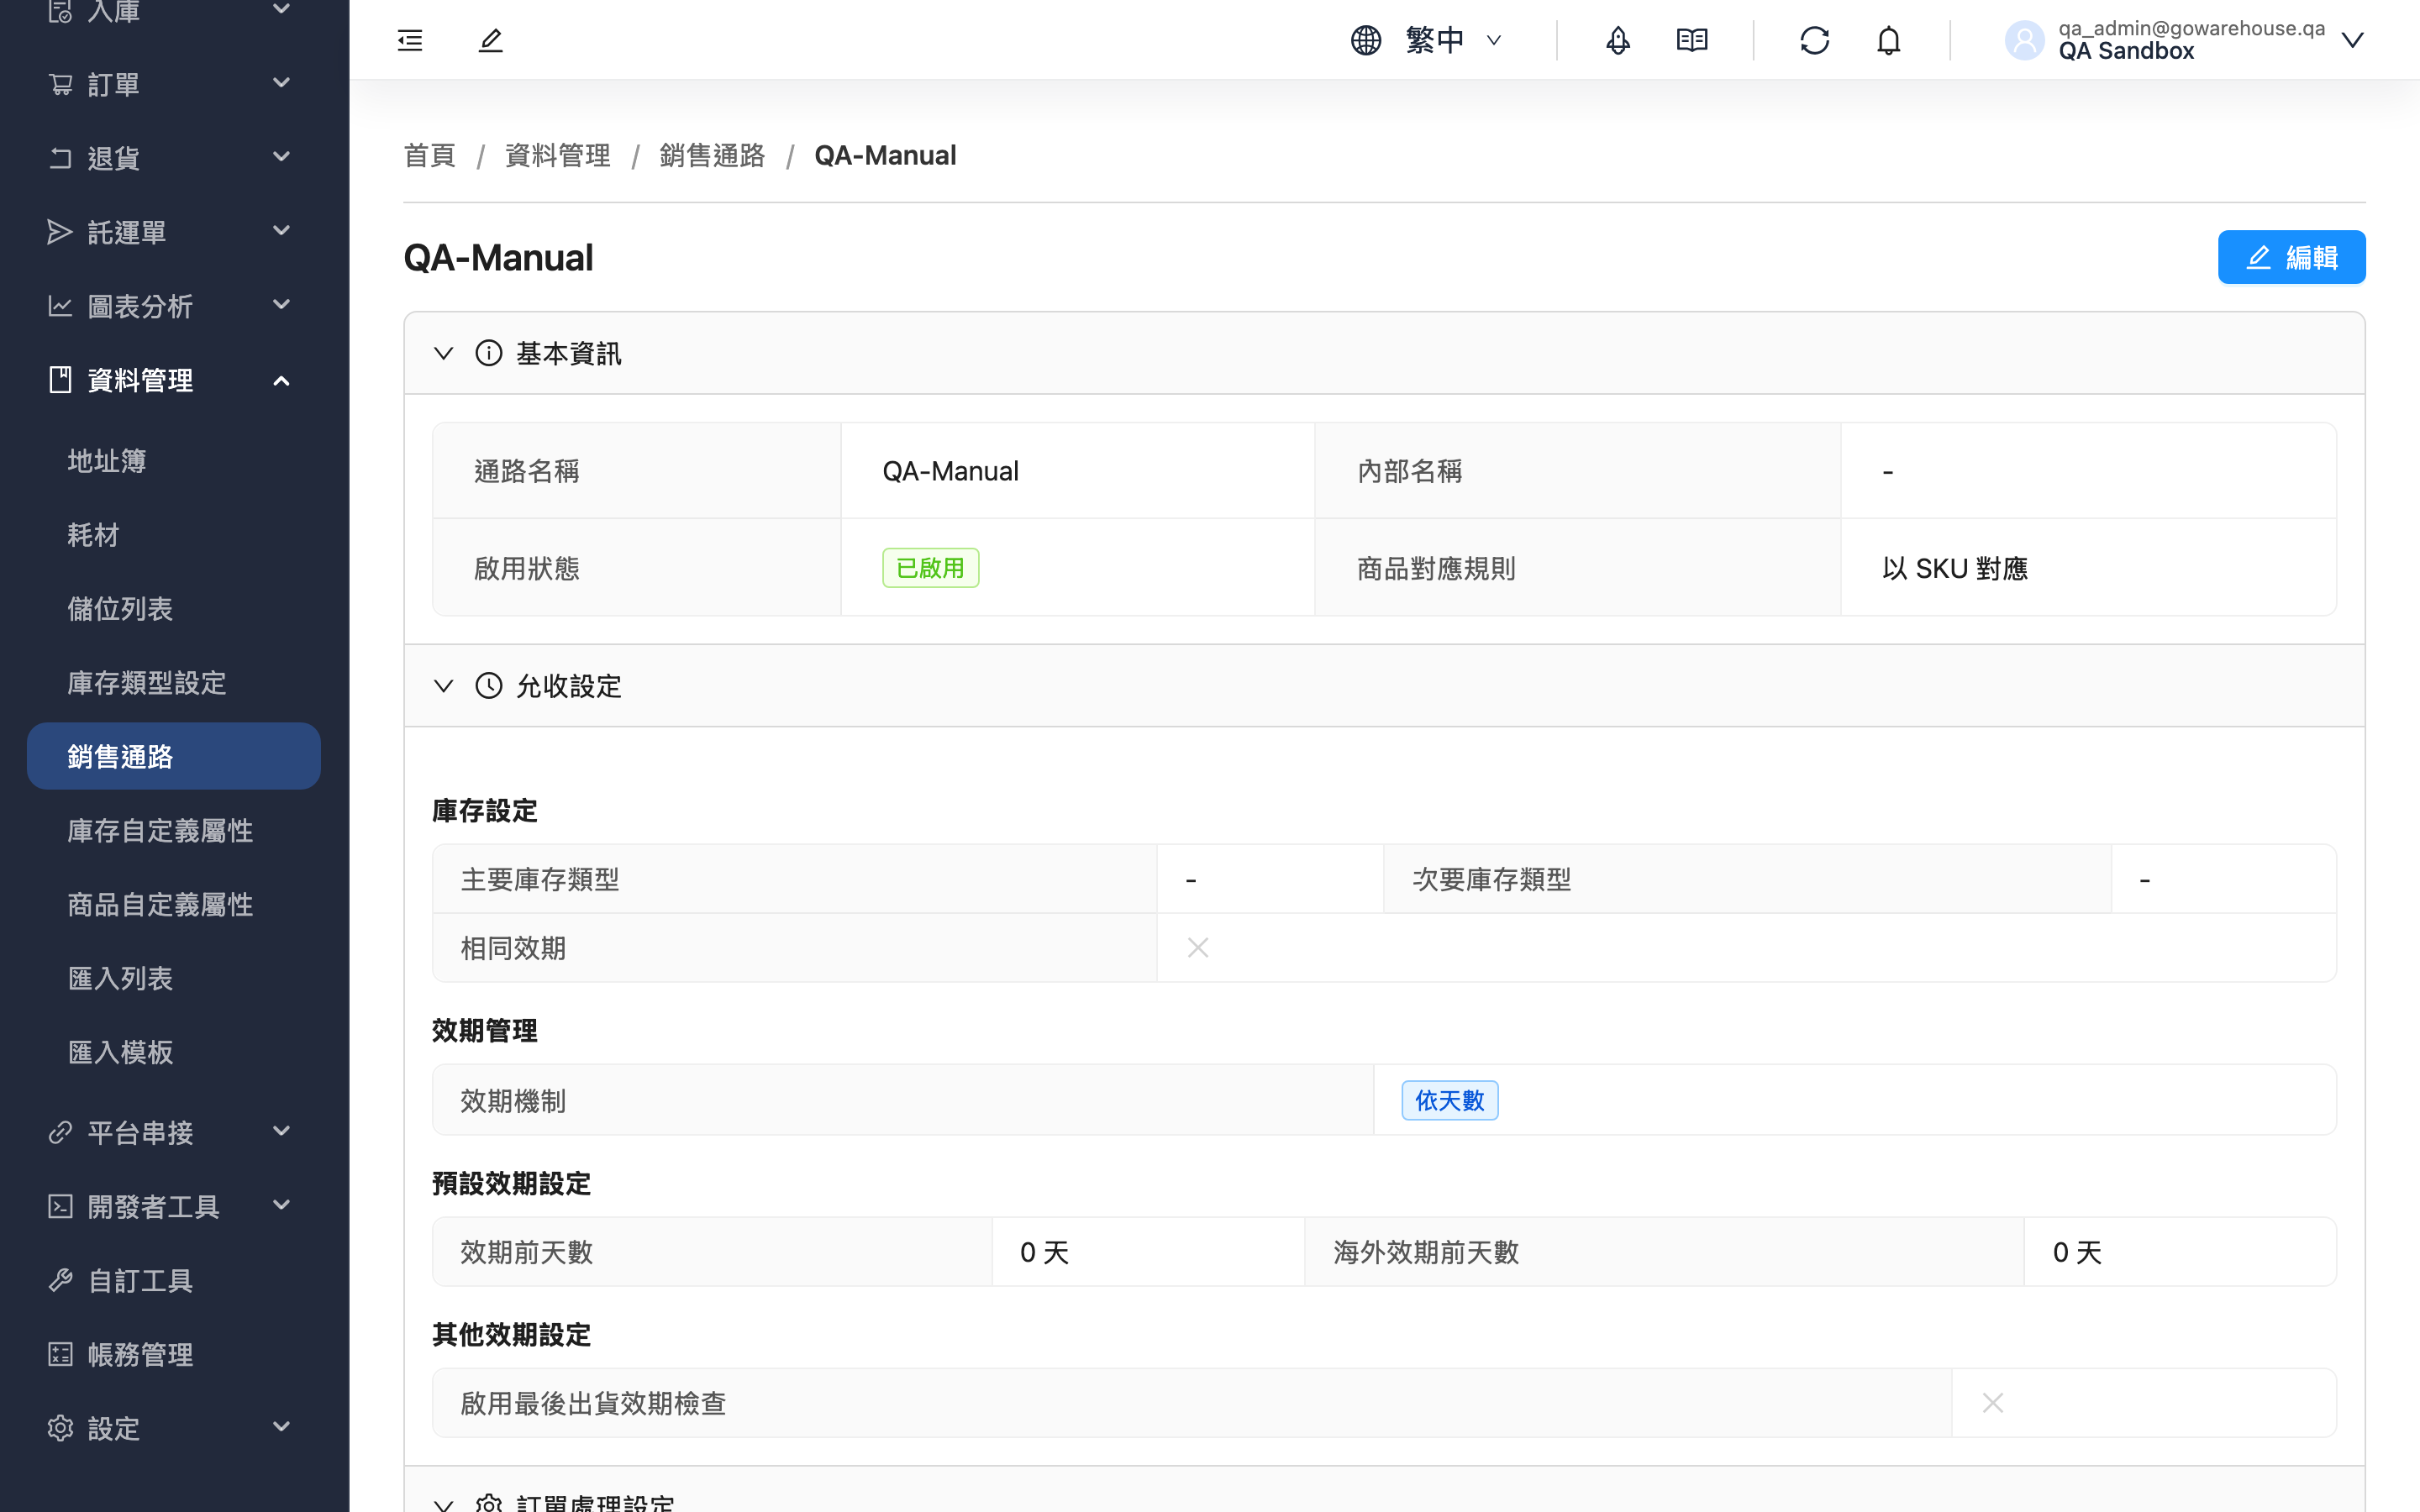The image size is (2420, 1512).
Task: Click the 帳務管理 calculator icon
Action: coord(60,1354)
